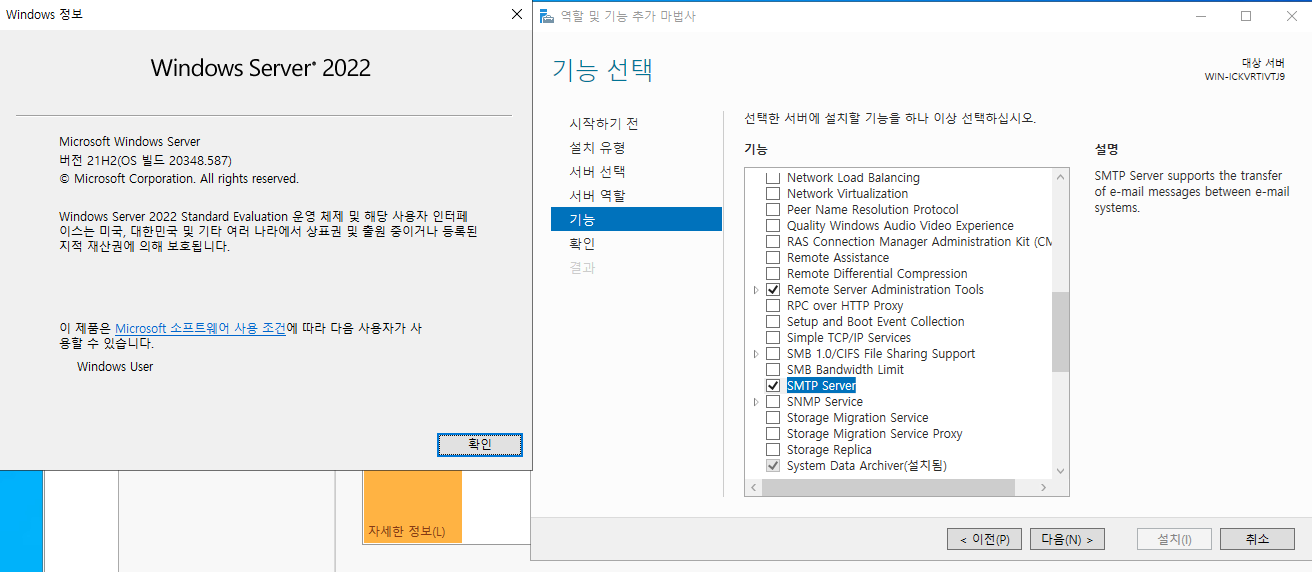
Task: Check RPC over HTTP Proxy checkbox
Action: tap(772, 306)
